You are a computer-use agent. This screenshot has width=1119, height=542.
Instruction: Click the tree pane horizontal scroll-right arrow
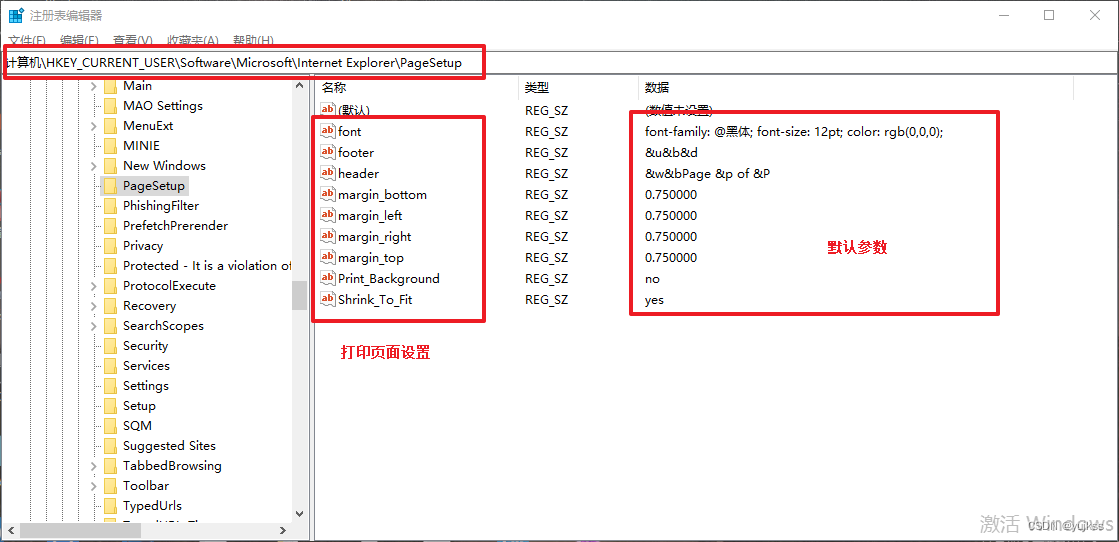[x=283, y=531]
